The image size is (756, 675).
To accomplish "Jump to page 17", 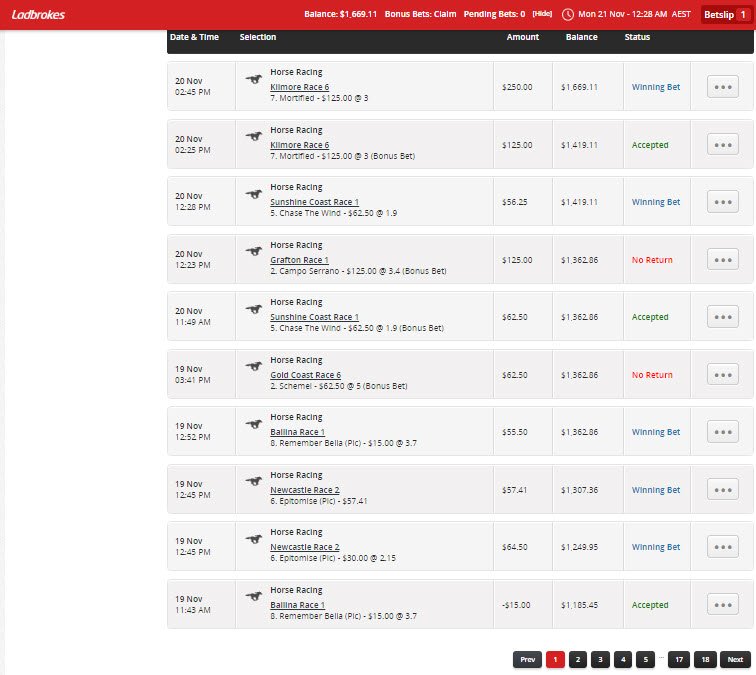I will pos(679,659).
